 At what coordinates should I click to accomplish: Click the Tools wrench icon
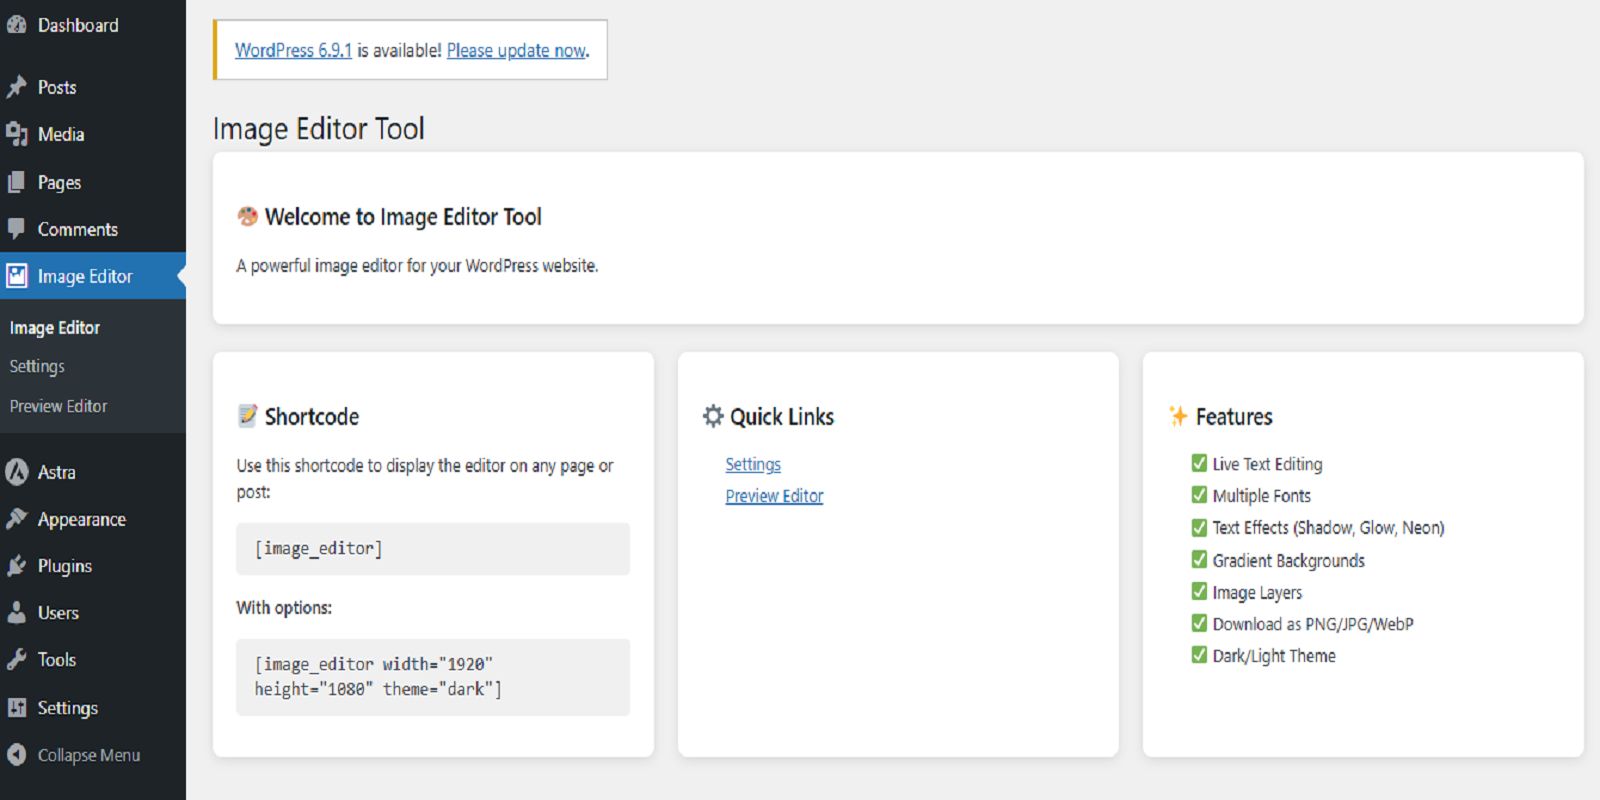pyautogui.click(x=17, y=660)
